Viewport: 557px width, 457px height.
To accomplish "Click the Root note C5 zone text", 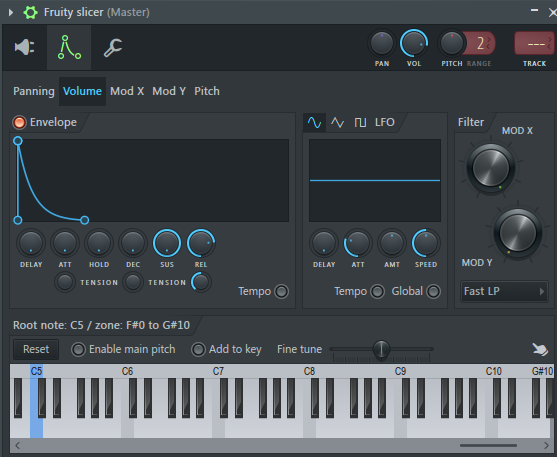I will coord(101,325).
